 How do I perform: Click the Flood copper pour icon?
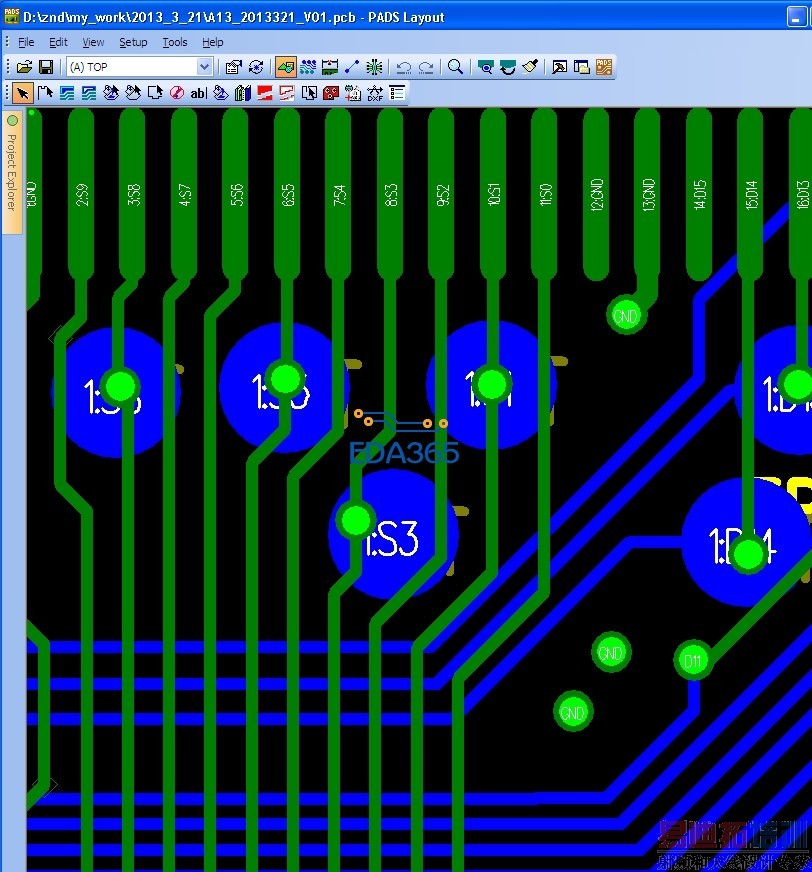coord(221,93)
